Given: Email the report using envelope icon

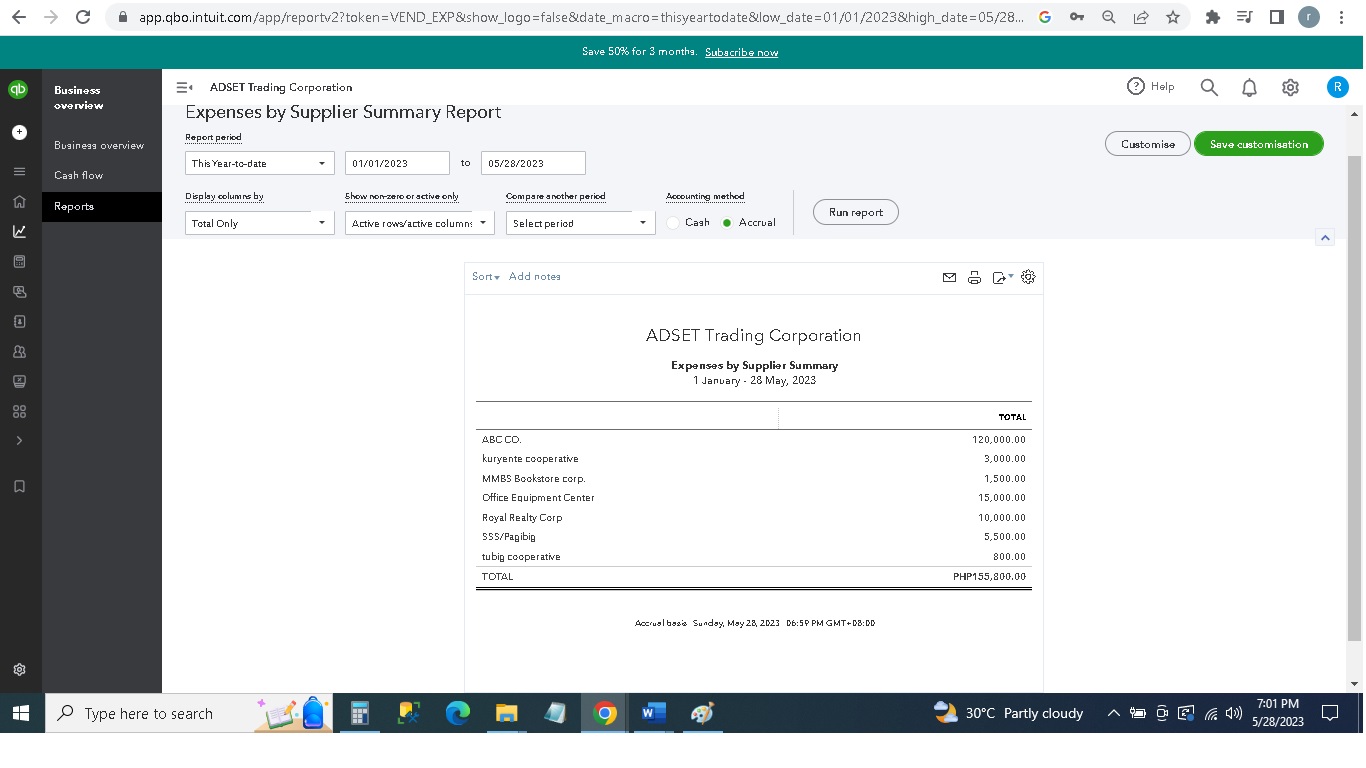Looking at the screenshot, I should point(949,277).
